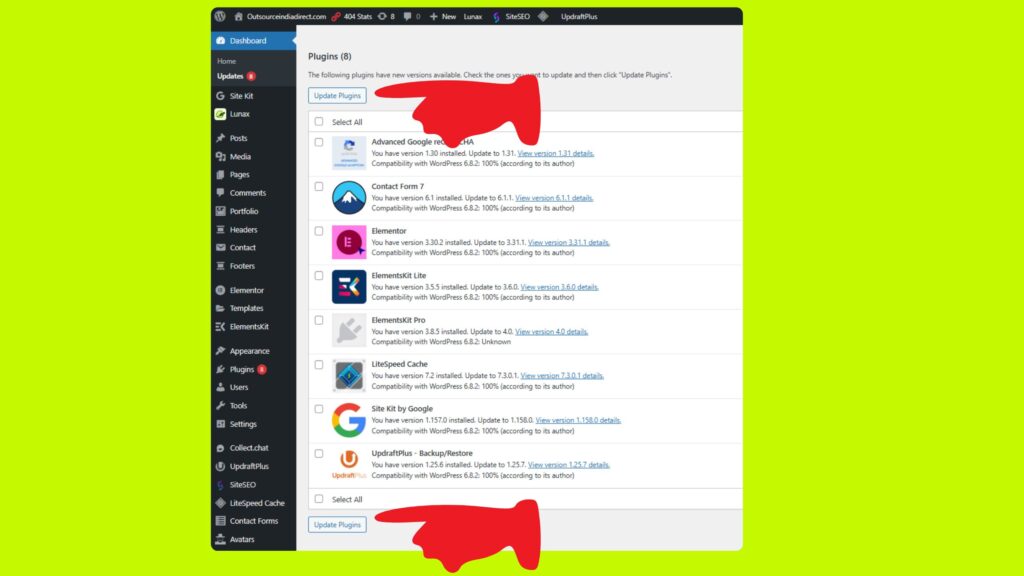Check the Contact Form 7 checkbox

point(320,184)
